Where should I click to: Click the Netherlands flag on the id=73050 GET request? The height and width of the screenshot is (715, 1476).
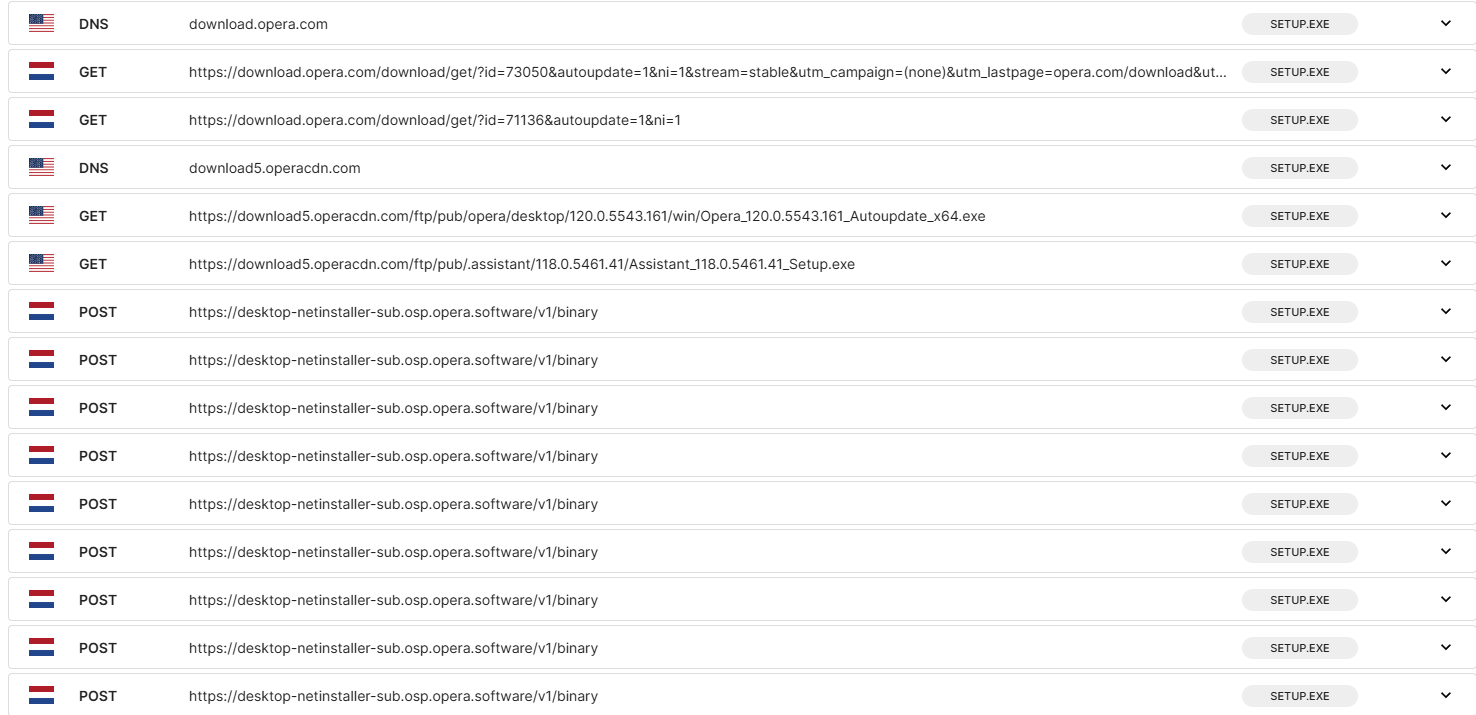(x=41, y=72)
